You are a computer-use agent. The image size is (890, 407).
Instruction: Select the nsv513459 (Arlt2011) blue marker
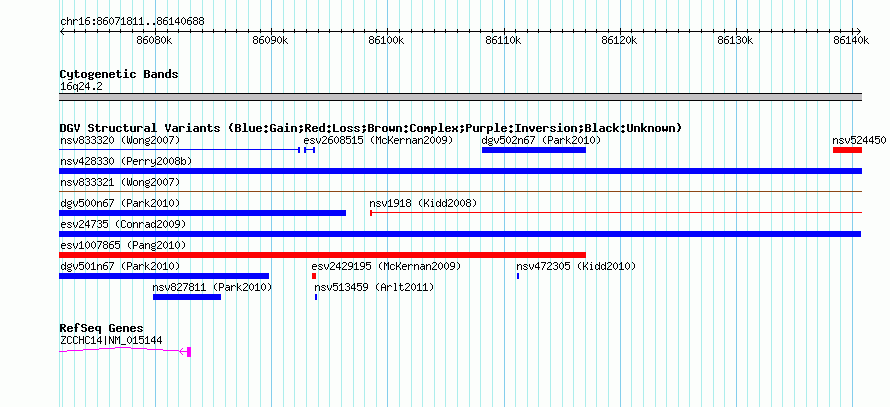(x=316, y=297)
